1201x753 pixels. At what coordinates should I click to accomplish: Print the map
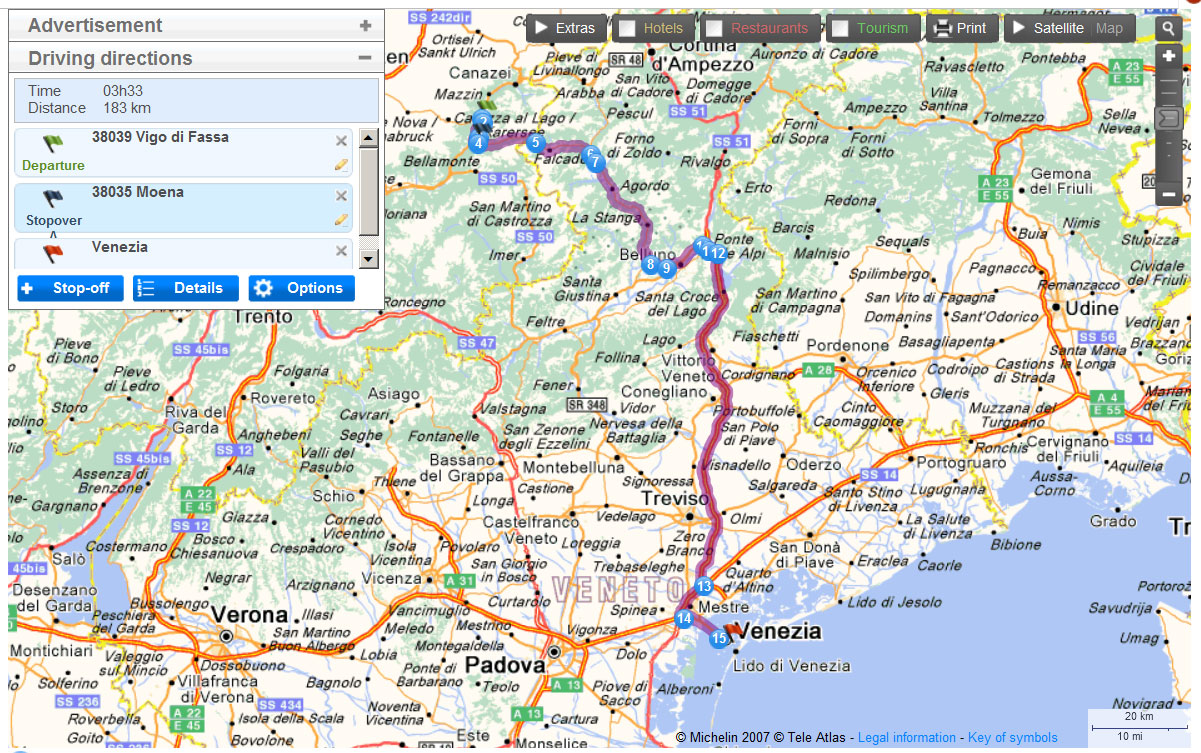point(960,28)
